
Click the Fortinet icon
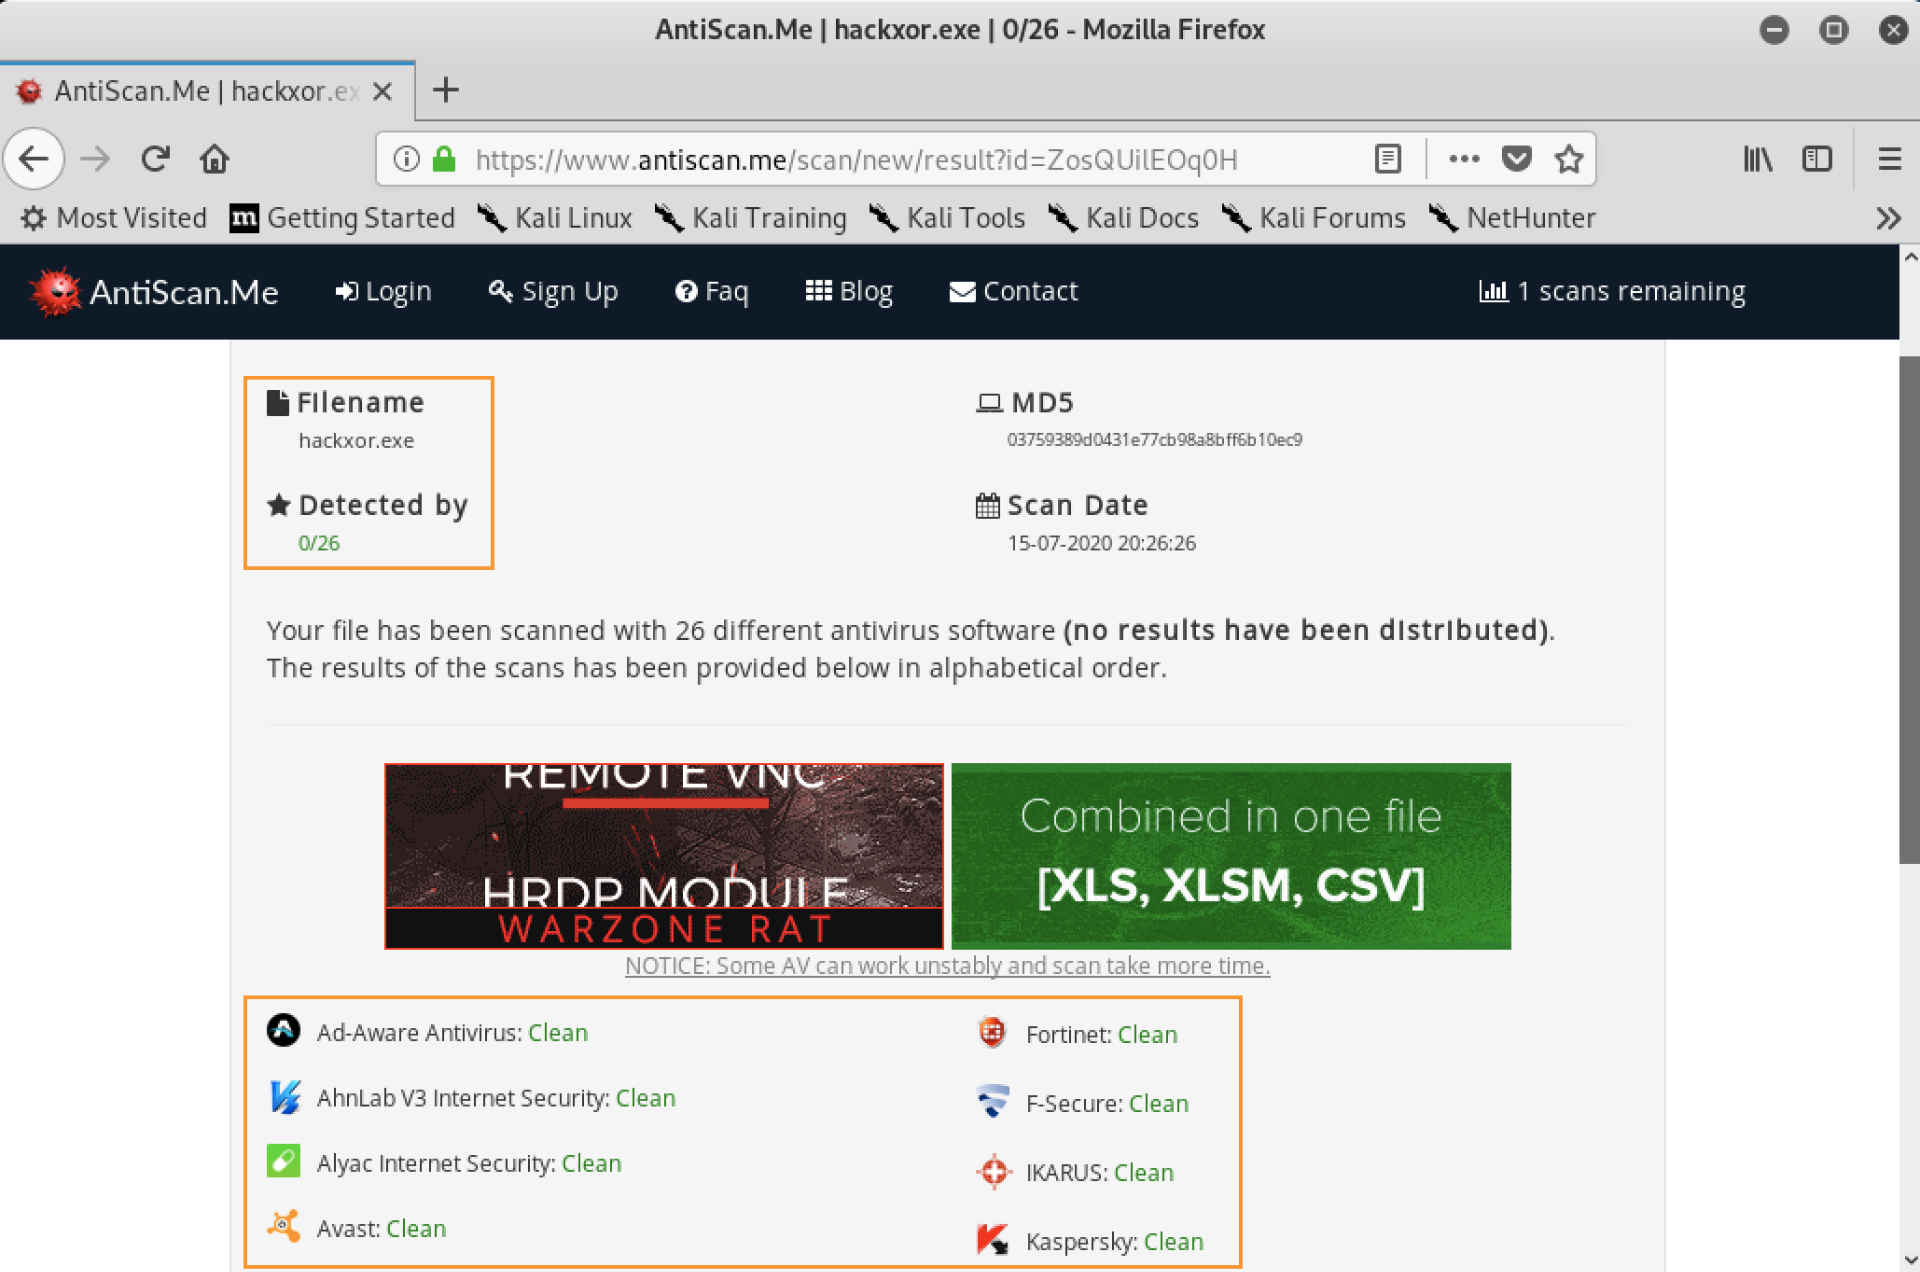coord(992,1032)
